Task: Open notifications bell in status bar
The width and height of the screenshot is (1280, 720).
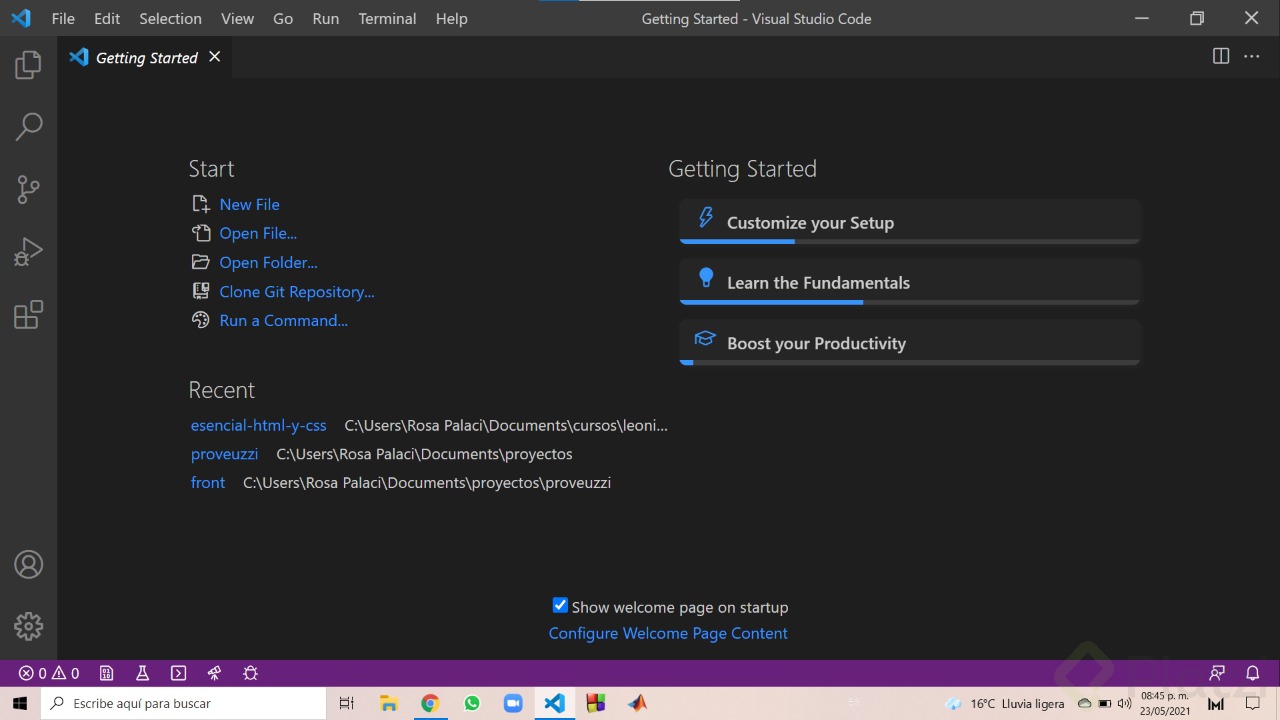Action: tap(1252, 673)
